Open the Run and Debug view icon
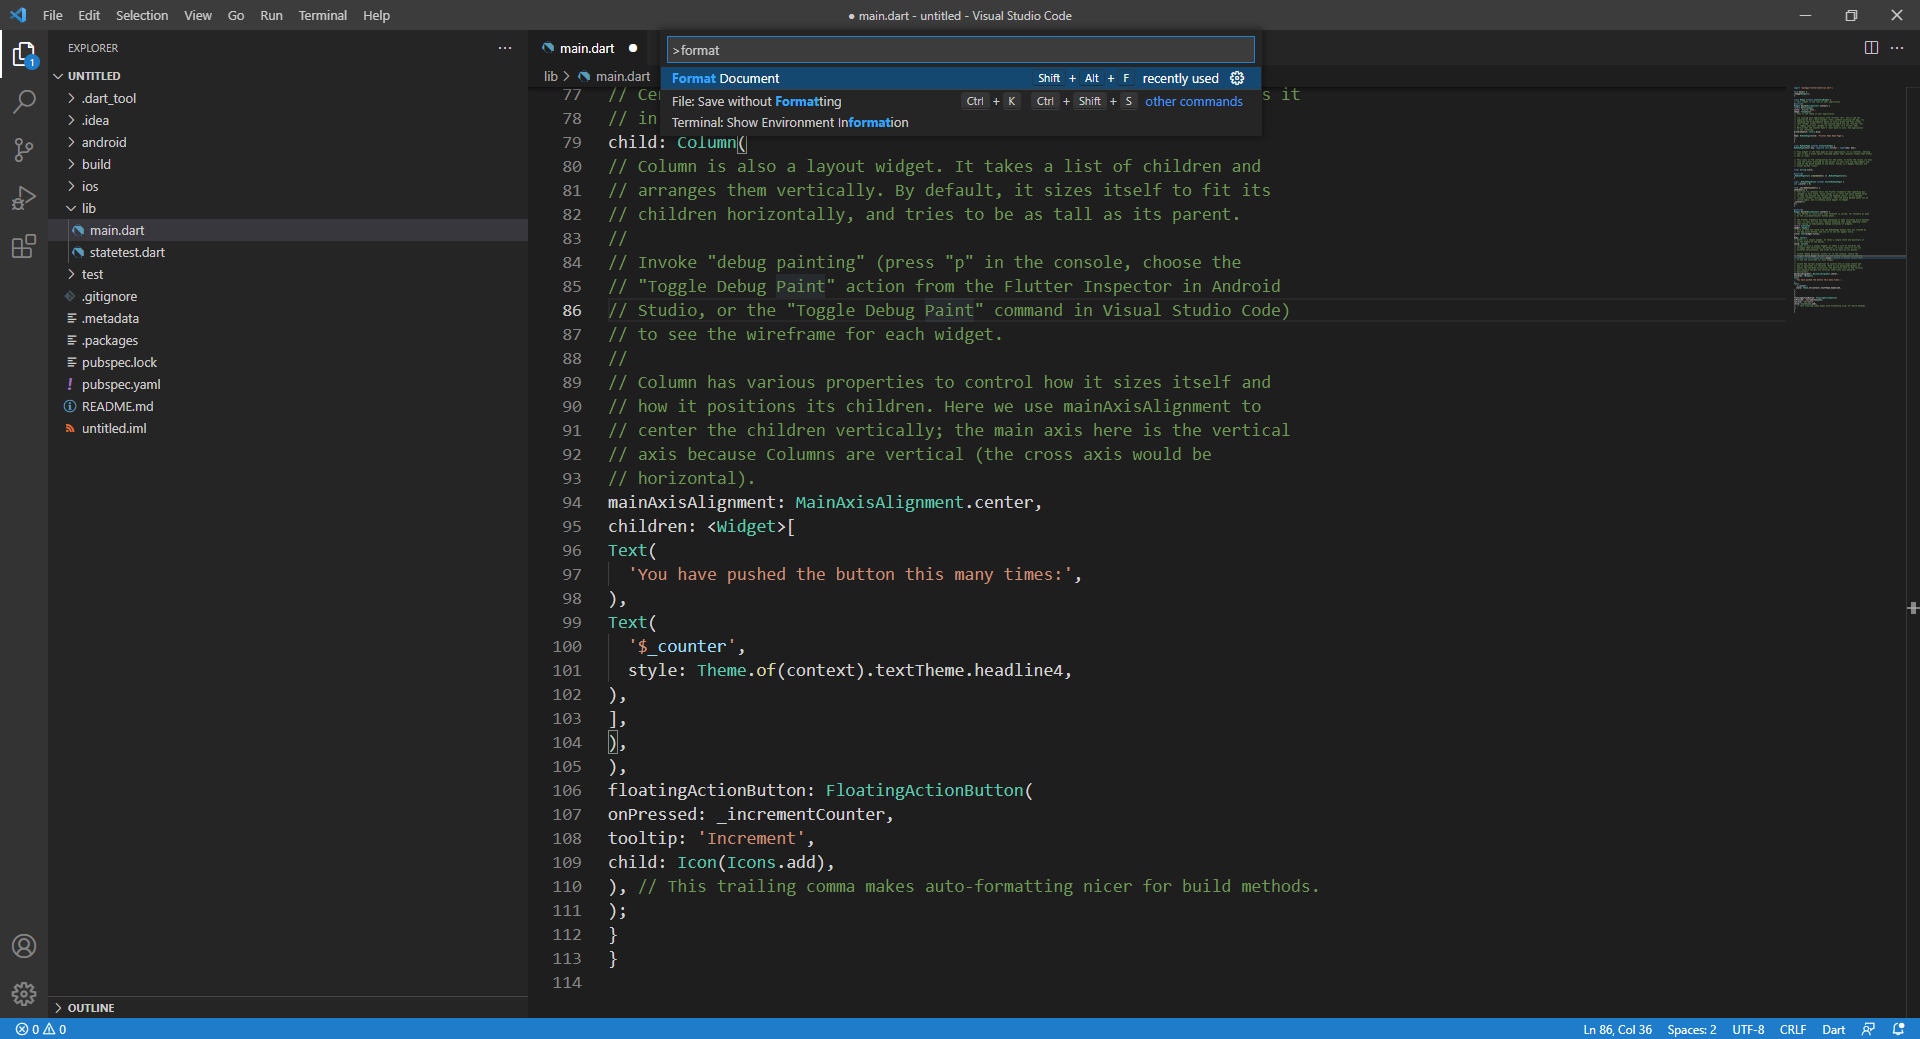The width and height of the screenshot is (1920, 1039). [24, 198]
